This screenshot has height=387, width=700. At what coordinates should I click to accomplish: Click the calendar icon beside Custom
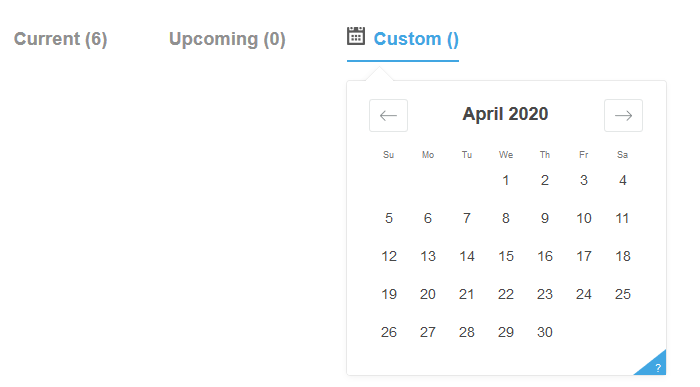click(x=356, y=36)
